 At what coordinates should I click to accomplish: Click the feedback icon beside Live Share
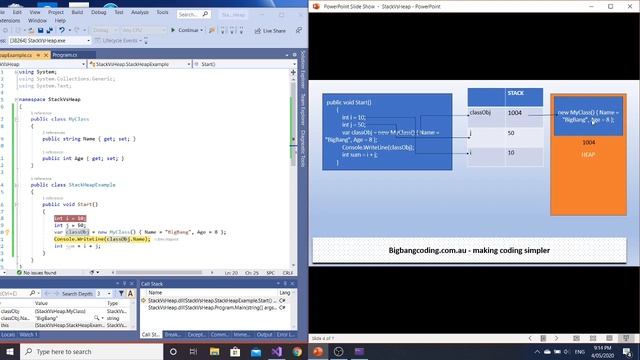pyautogui.click(x=299, y=30)
